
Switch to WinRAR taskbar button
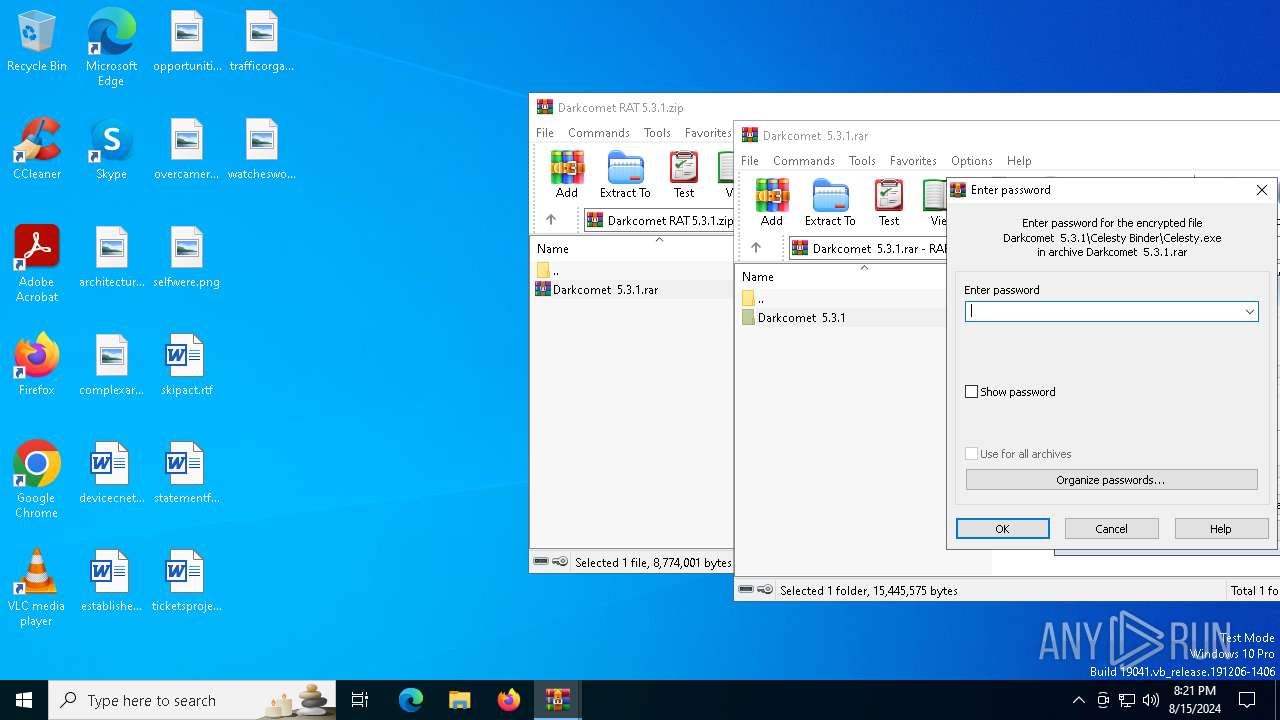coord(557,700)
